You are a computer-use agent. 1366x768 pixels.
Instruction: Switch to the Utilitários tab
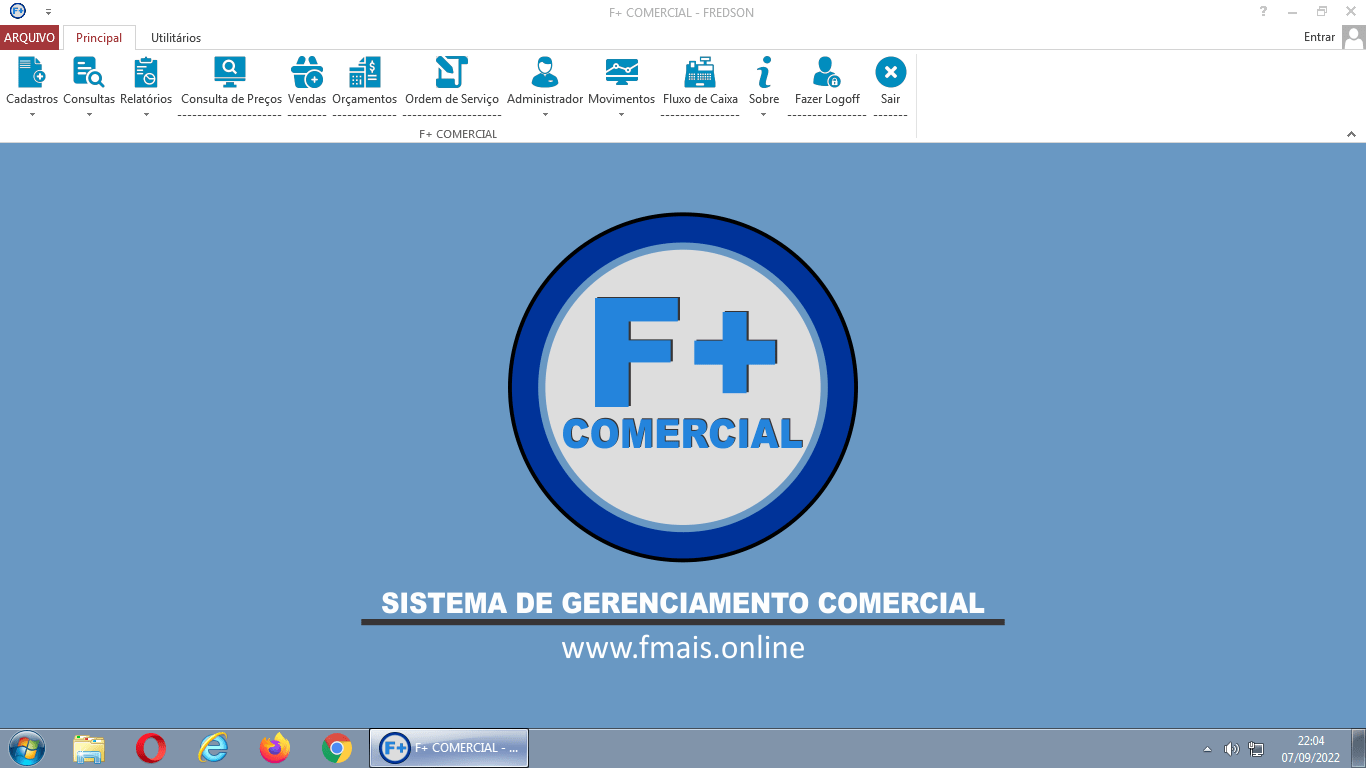point(176,38)
